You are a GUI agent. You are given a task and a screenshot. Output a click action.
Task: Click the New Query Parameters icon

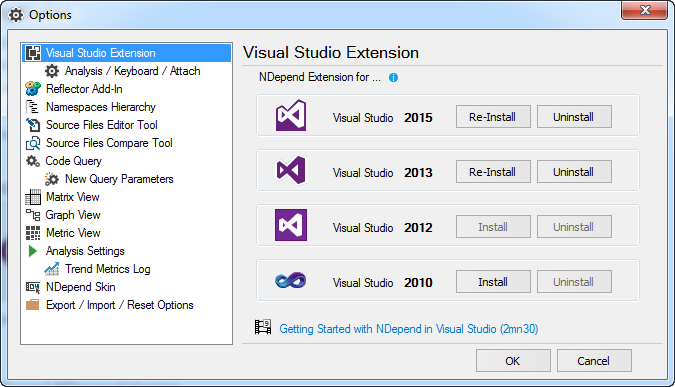(x=52, y=179)
